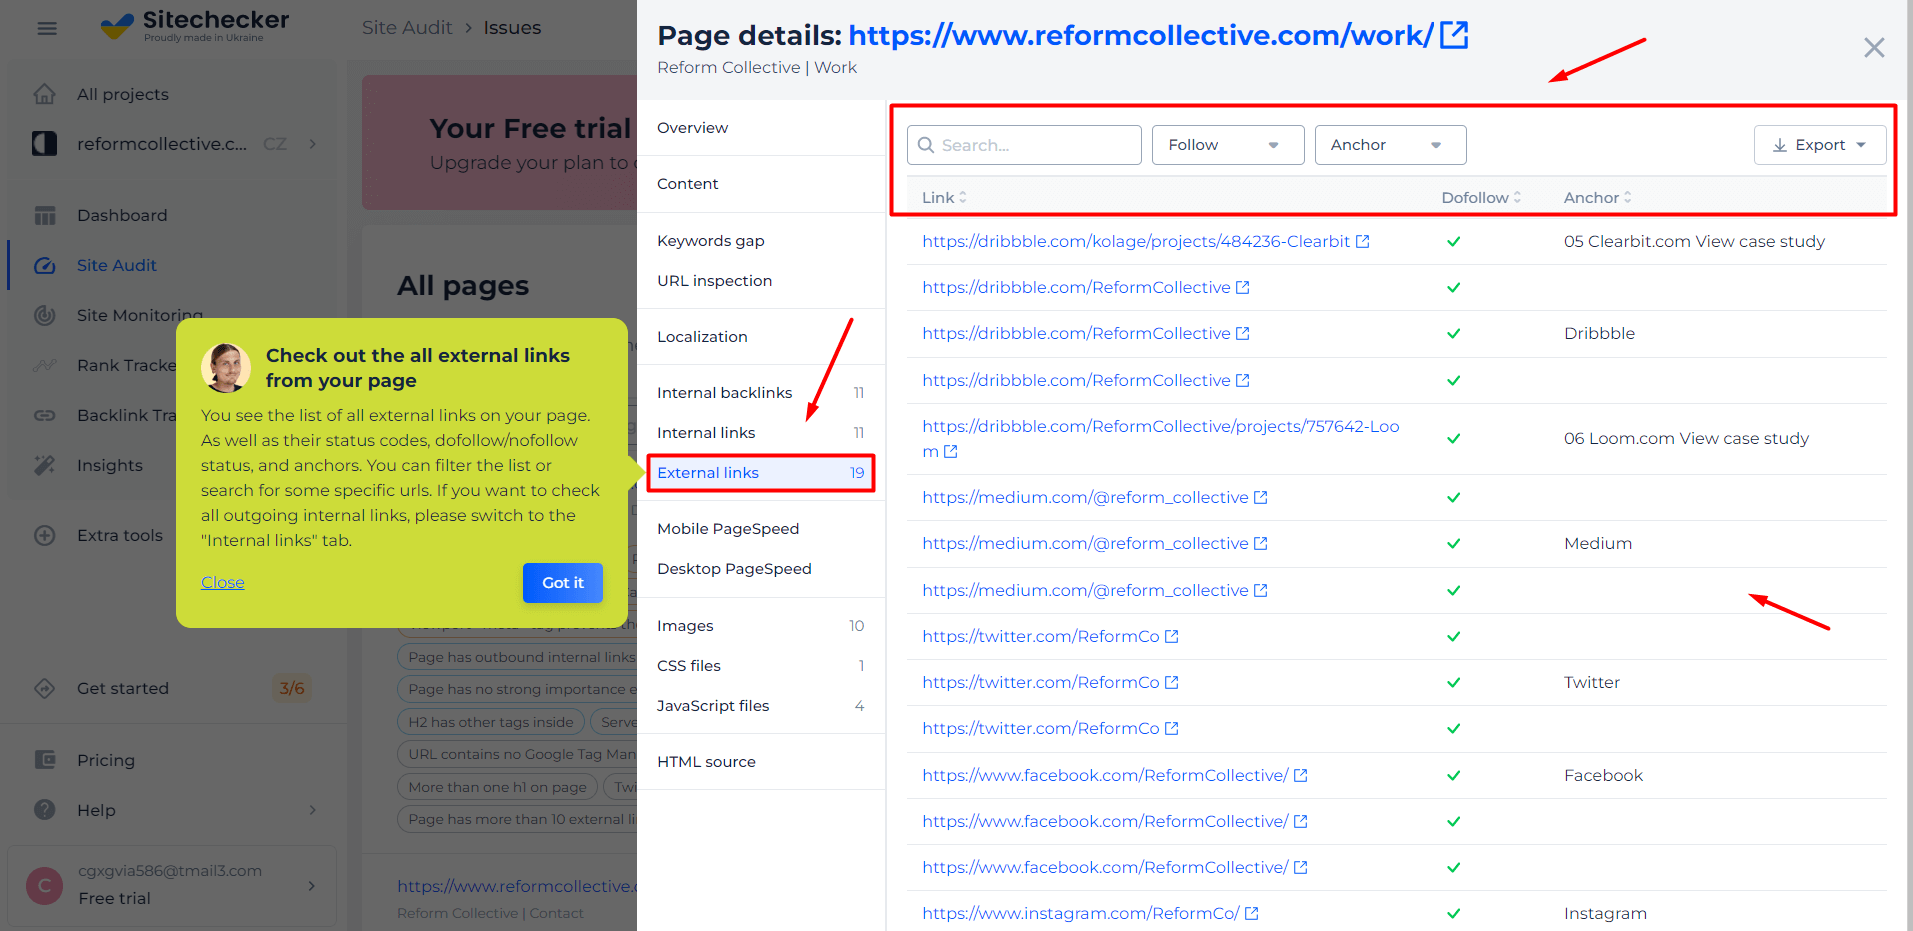Click the Close link in tooltip
The image size is (1913, 931).
tap(222, 582)
